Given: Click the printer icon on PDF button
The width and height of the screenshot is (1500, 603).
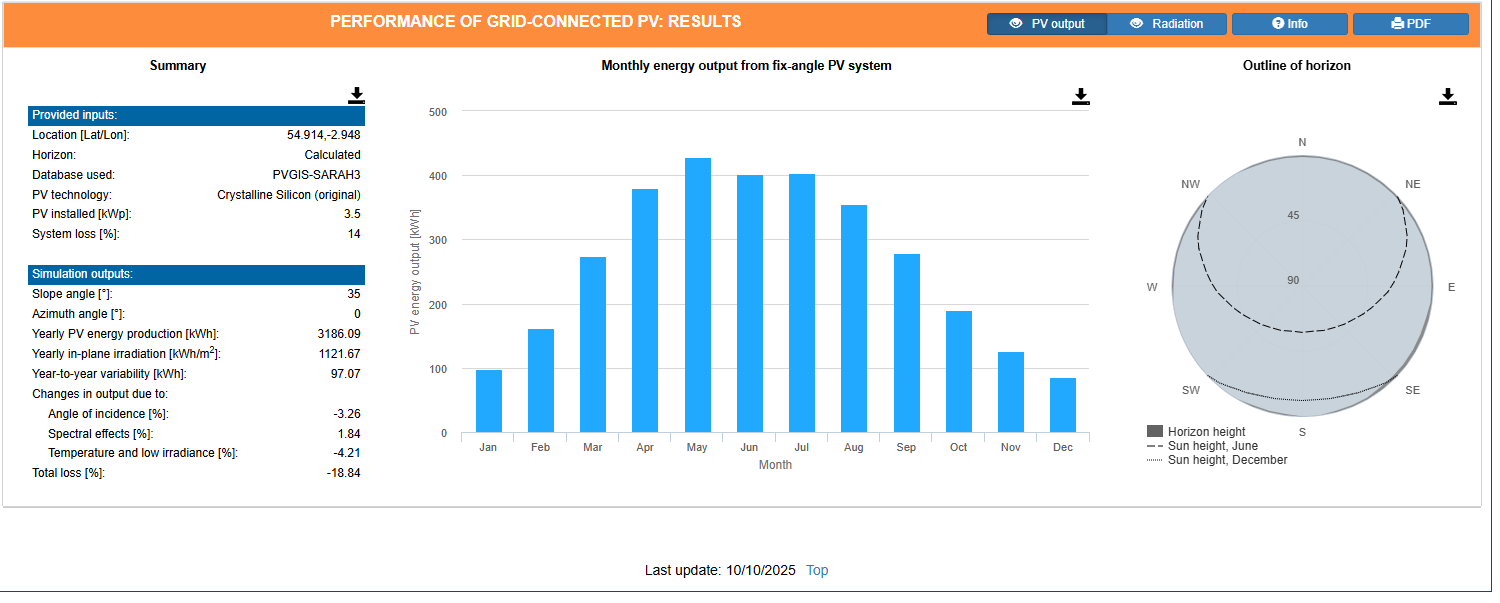Looking at the screenshot, I should pos(1397,24).
